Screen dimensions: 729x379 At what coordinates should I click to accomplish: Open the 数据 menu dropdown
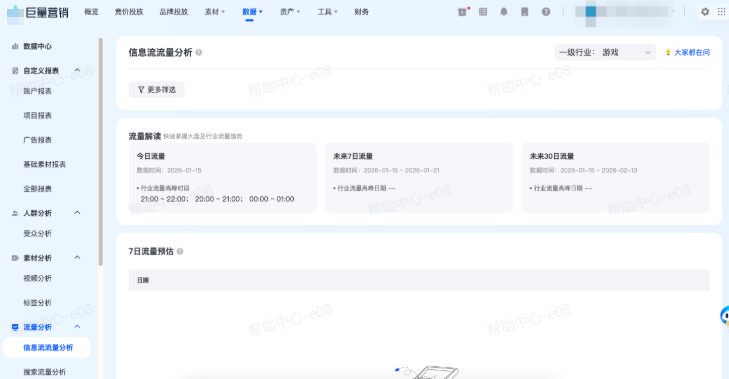[252, 12]
